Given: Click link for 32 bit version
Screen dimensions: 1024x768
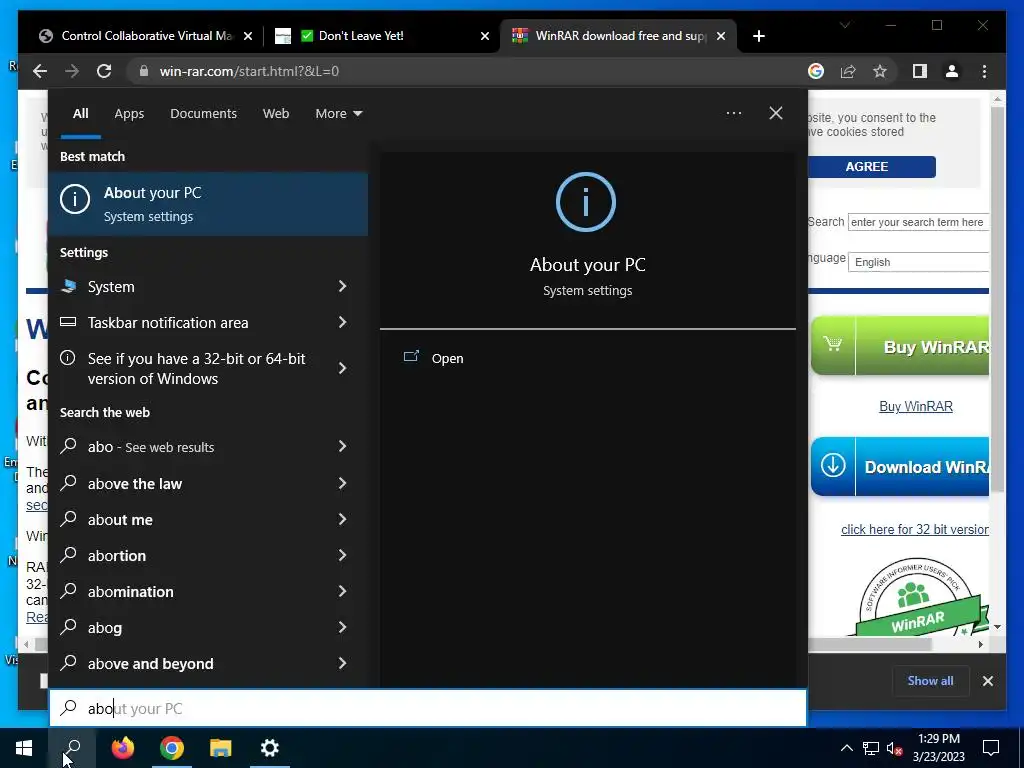Looking at the screenshot, I should [x=914, y=529].
